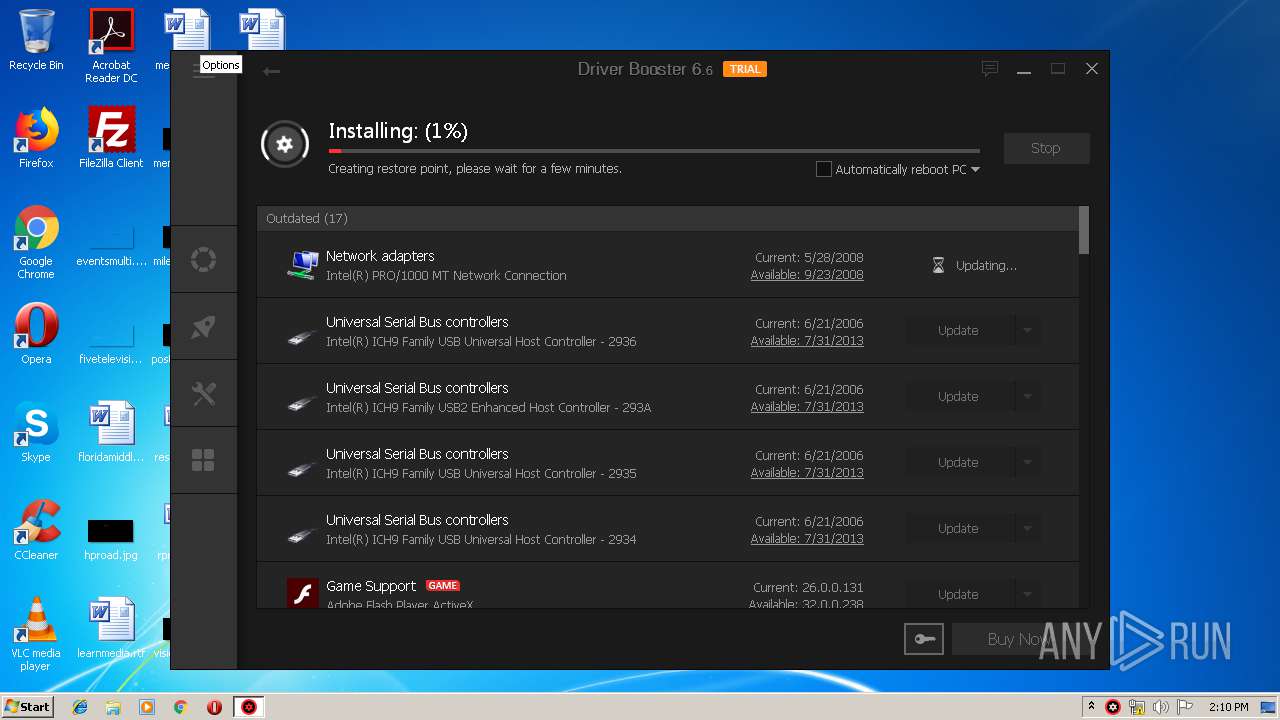
Task: Click the license key icon
Action: 923,639
